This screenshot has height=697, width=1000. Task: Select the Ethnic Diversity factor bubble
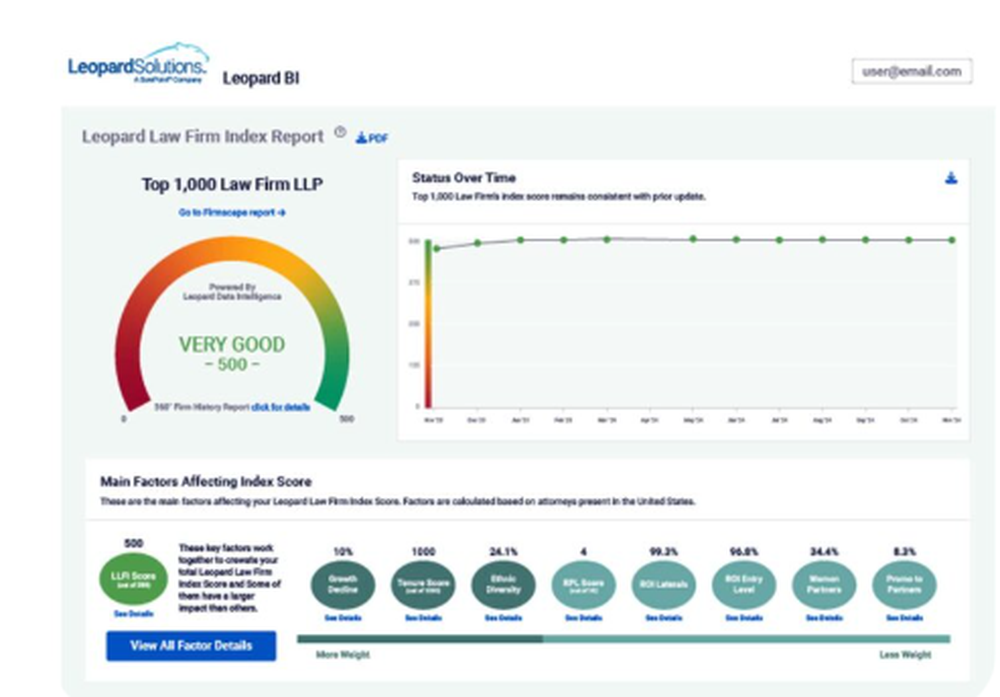click(x=503, y=585)
